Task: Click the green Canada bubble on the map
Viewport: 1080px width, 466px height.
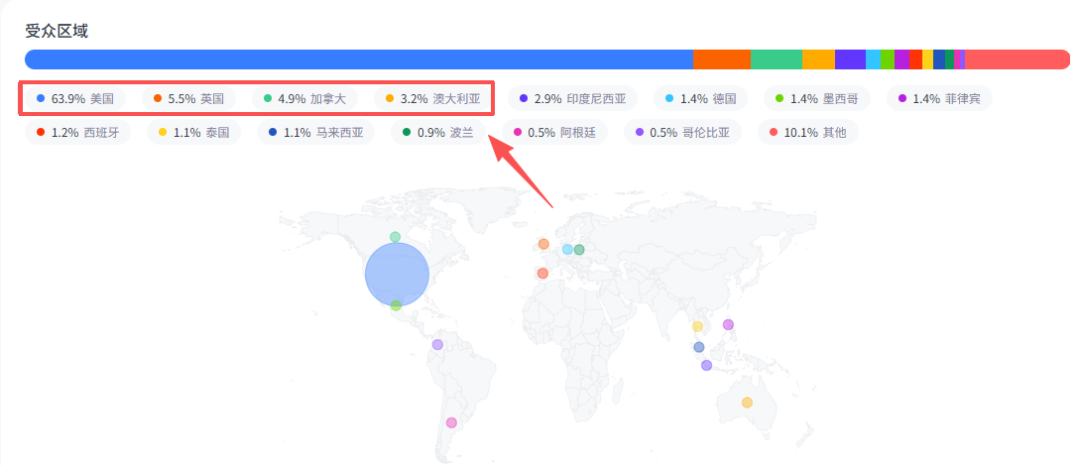Action: (395, 237)
